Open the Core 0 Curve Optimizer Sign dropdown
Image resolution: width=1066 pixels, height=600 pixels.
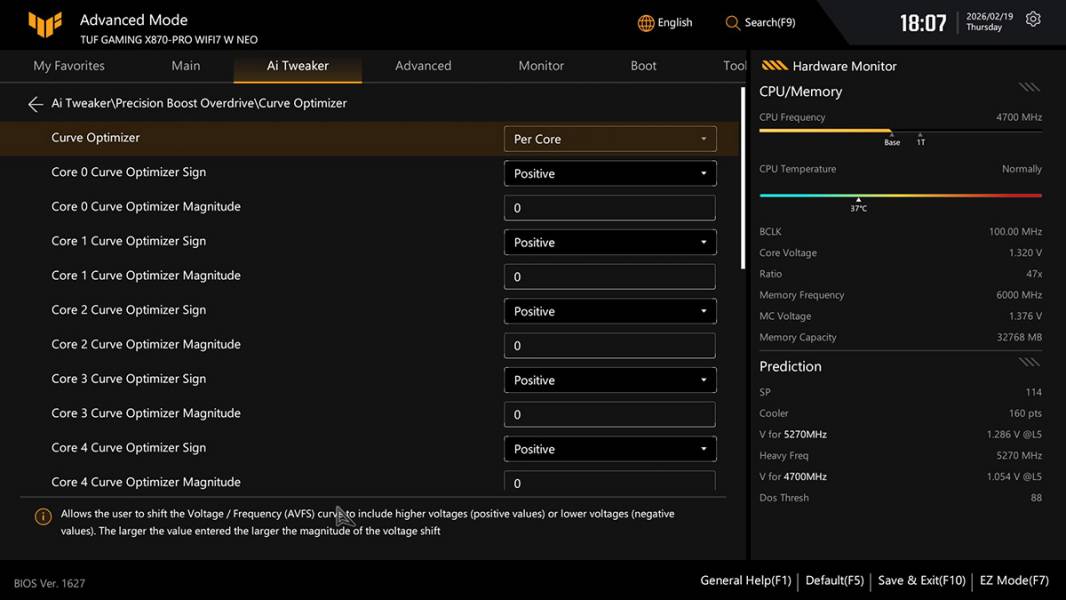(x=610, y=174)
